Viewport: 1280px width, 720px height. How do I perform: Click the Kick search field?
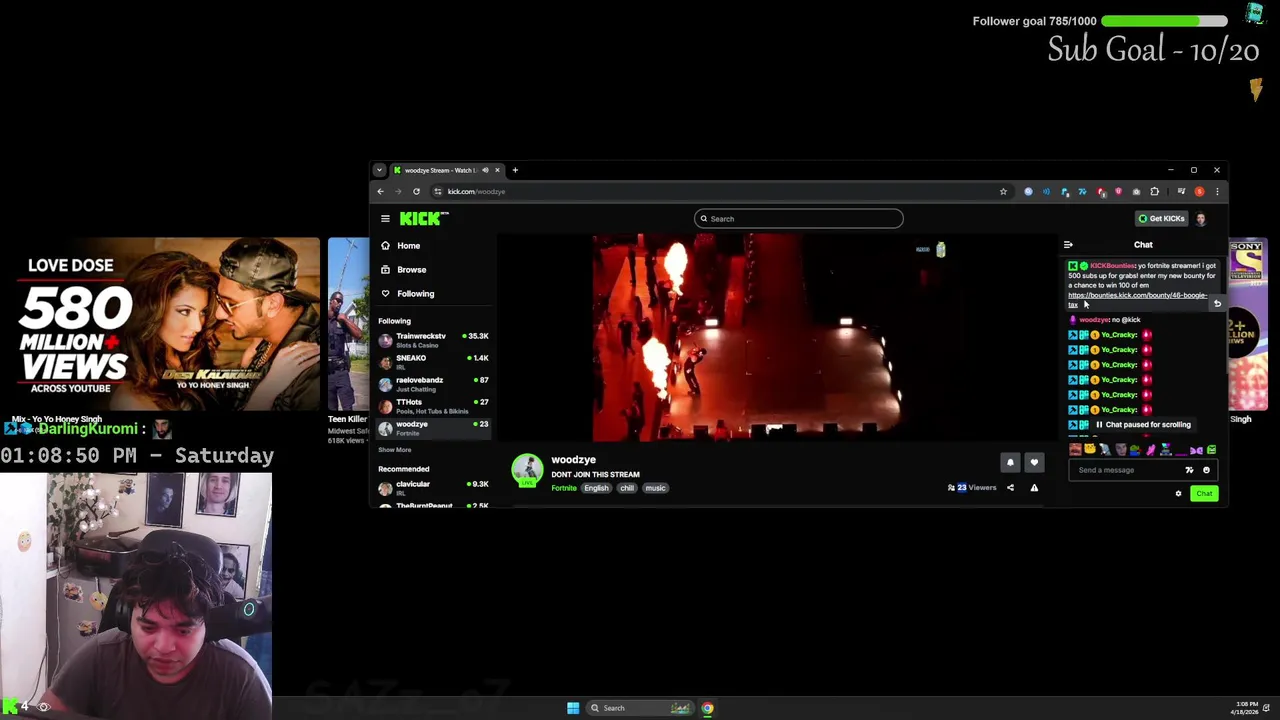[x=799, y=219]
